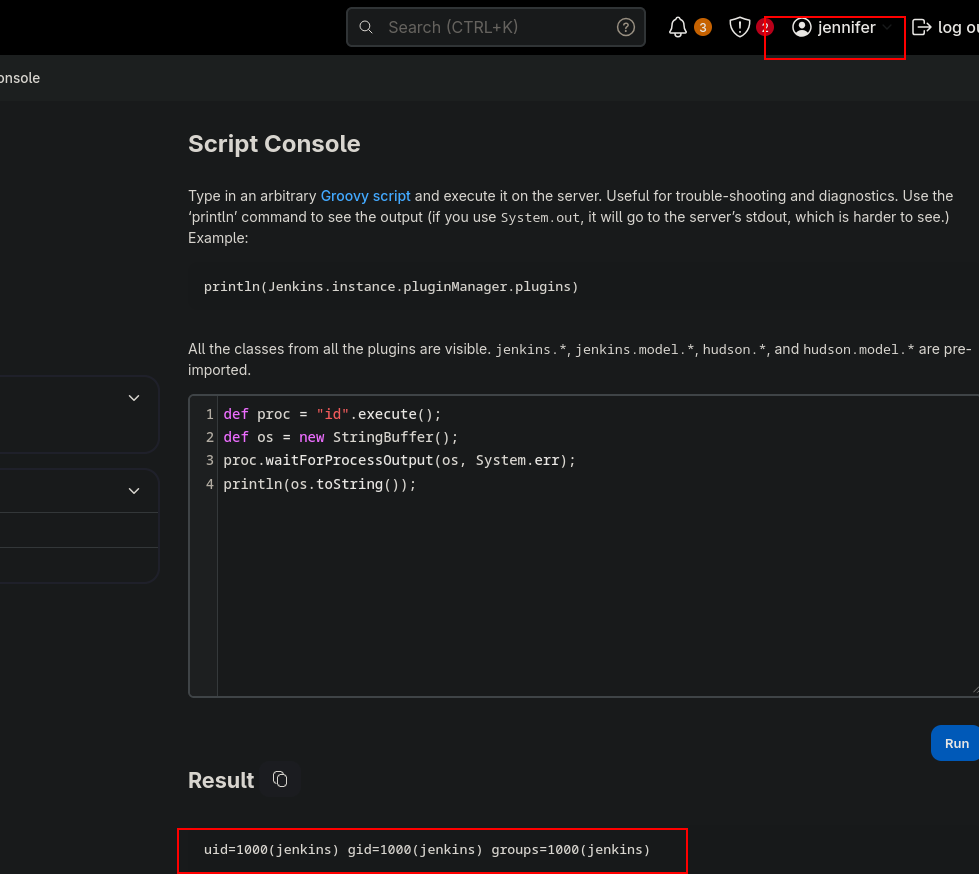Click the question mark help icon in search
Viewport: 979px width, 874px height.
coord(626,28)
